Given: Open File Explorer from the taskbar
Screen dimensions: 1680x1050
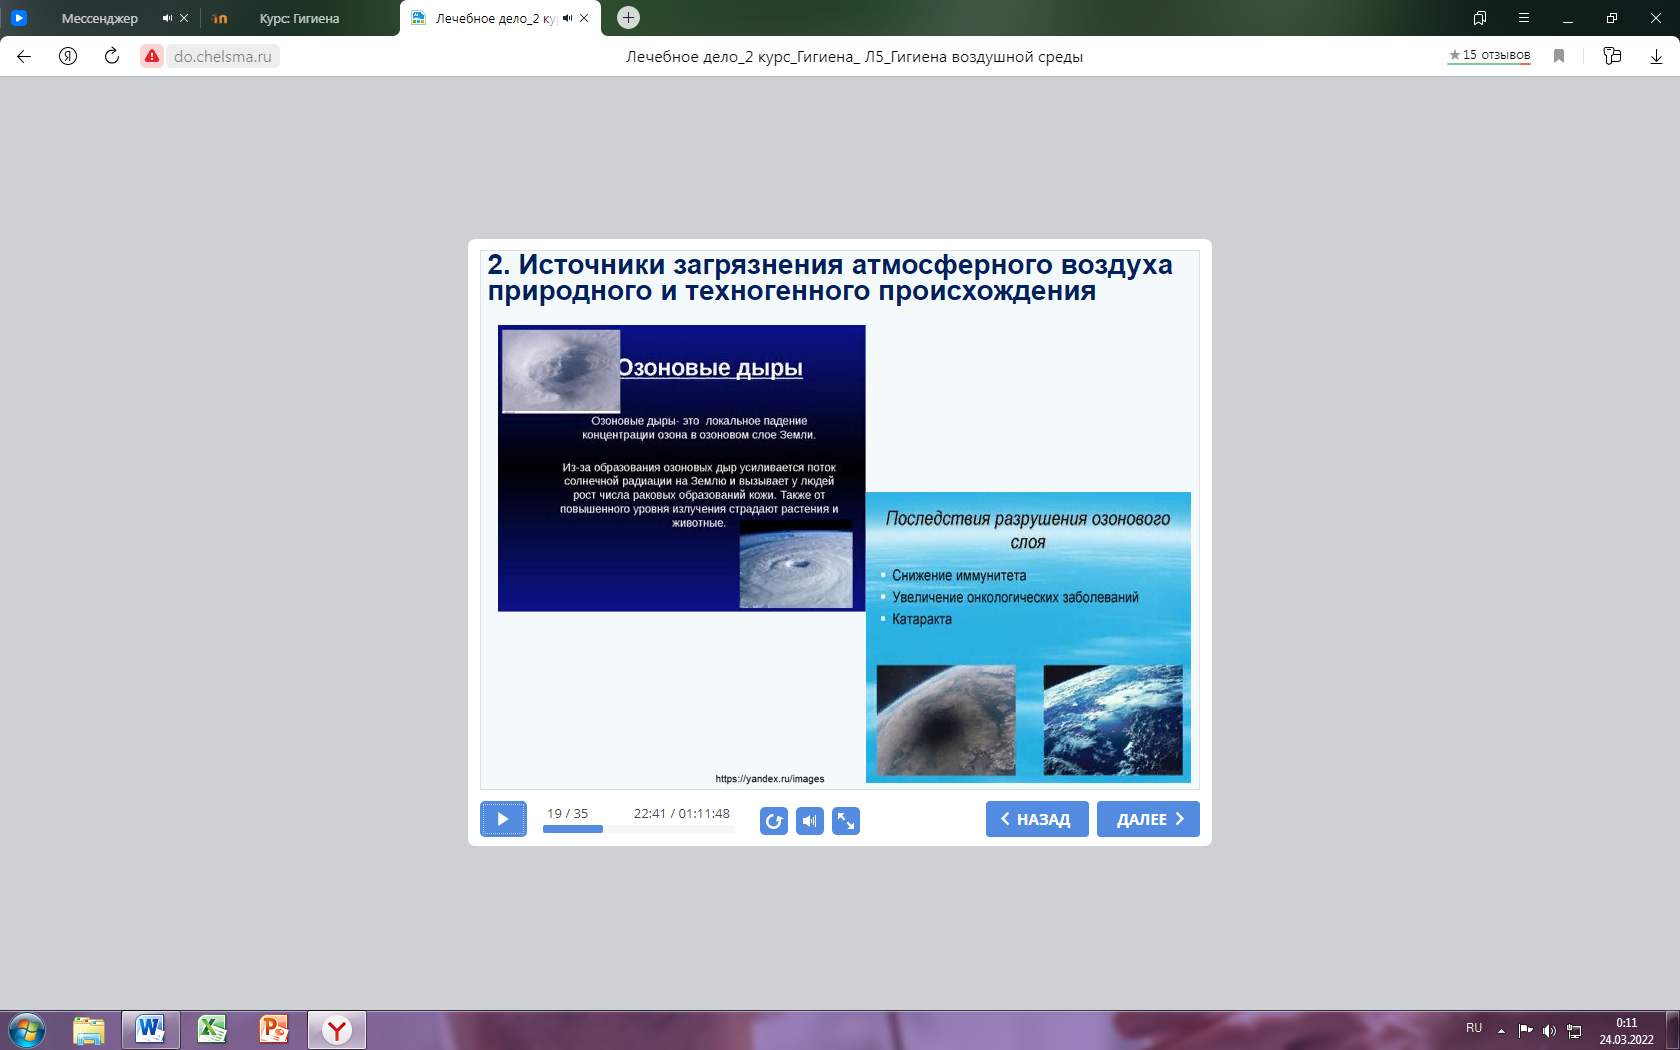Looking at the screenshot, I should [89, 1030].
